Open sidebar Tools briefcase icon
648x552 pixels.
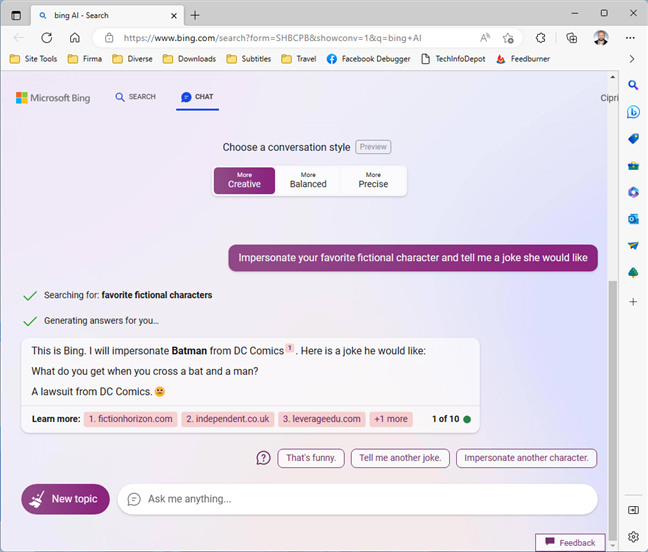click(x=633, y=166)
